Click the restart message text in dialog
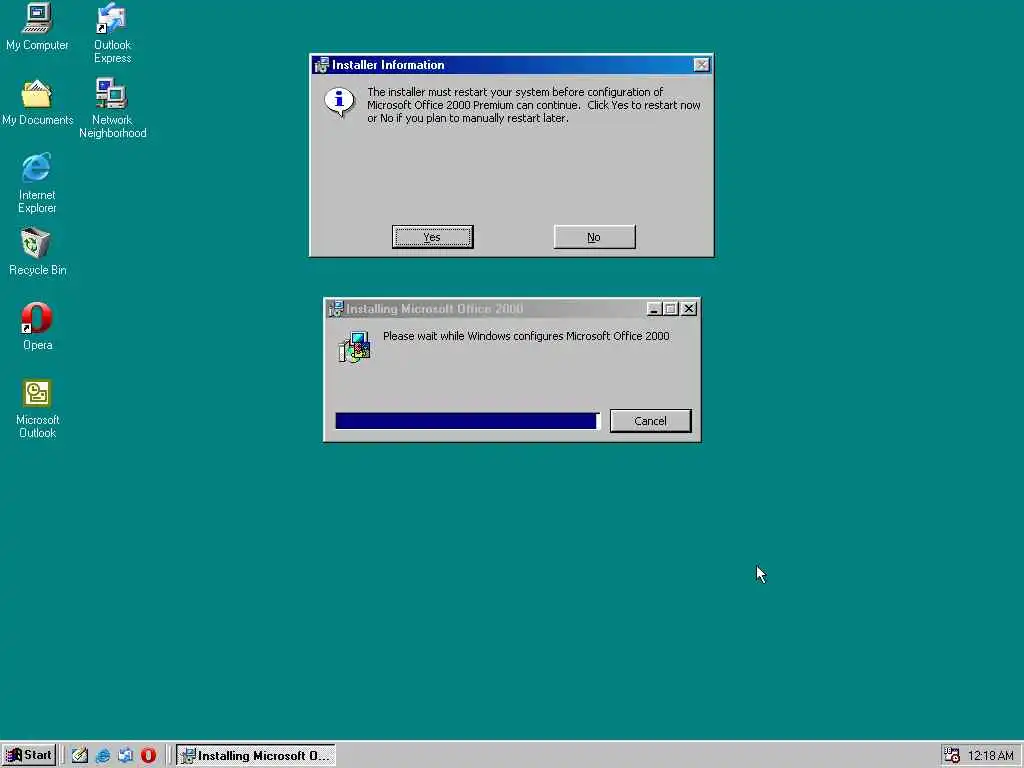1024x768 pixels. pyautogui.click(x=534, y=105)
